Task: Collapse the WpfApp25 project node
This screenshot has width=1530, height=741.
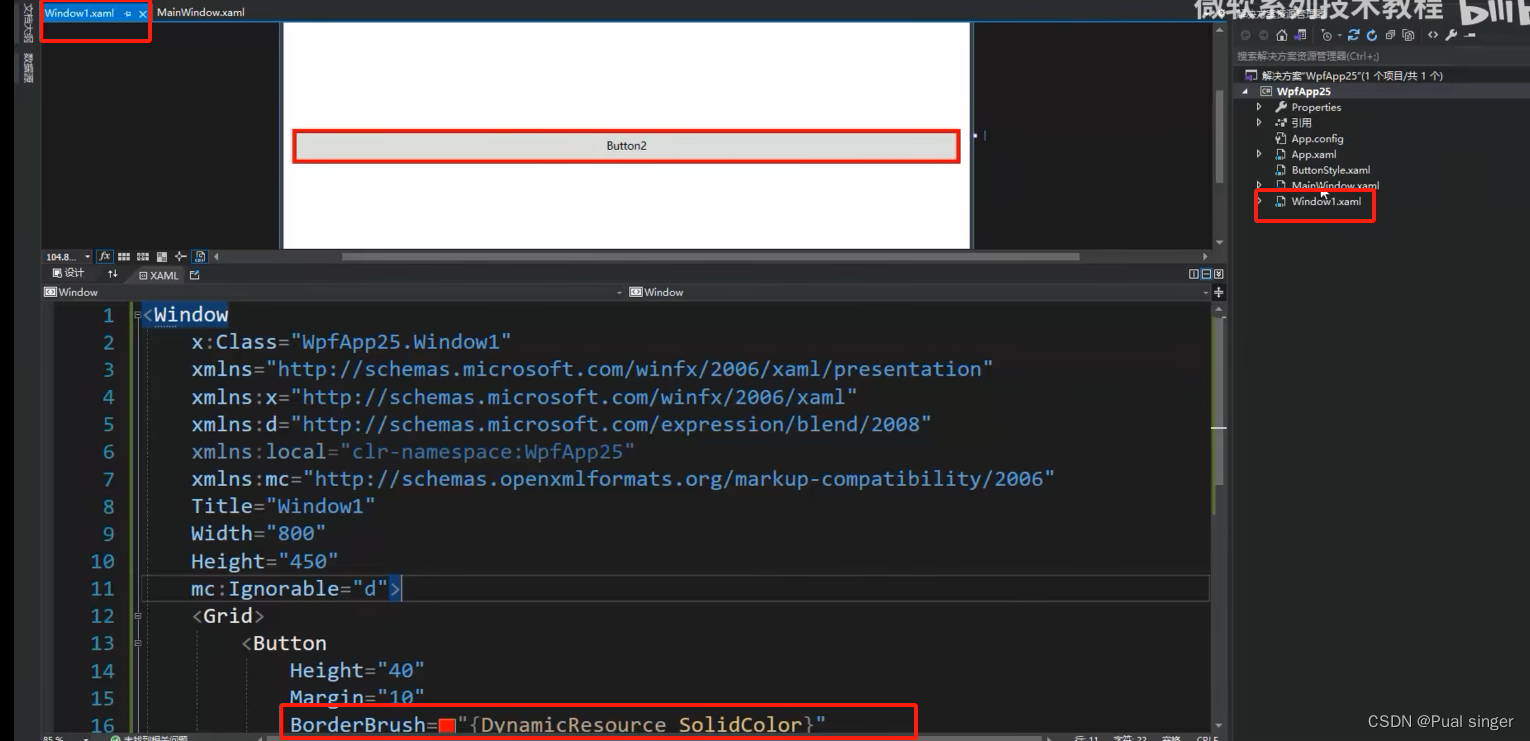Action: (1246, 91)
